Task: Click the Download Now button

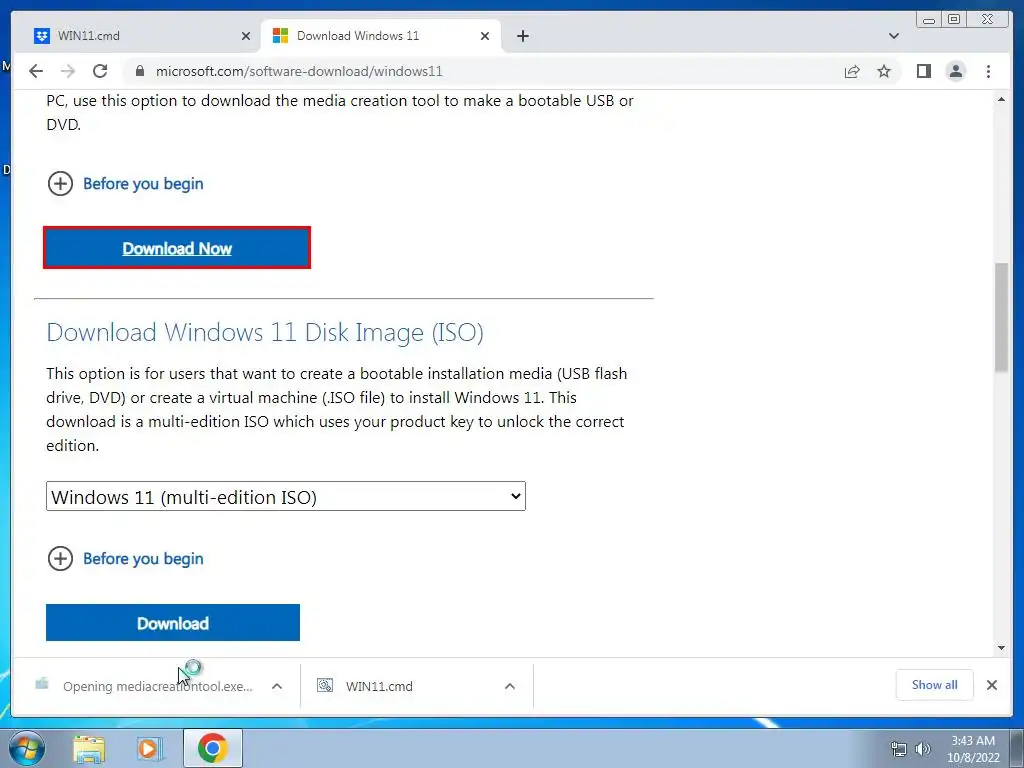Action: click(x=177, y=248)
